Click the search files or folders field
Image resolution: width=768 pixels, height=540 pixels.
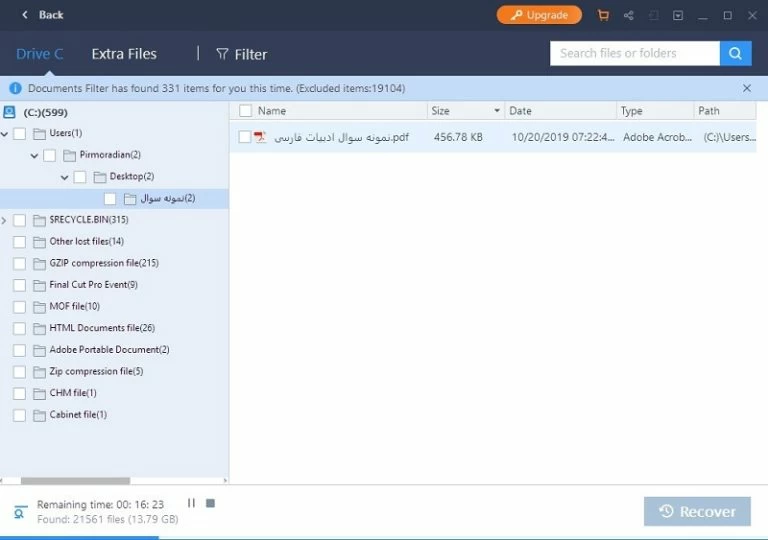(634, 53)
